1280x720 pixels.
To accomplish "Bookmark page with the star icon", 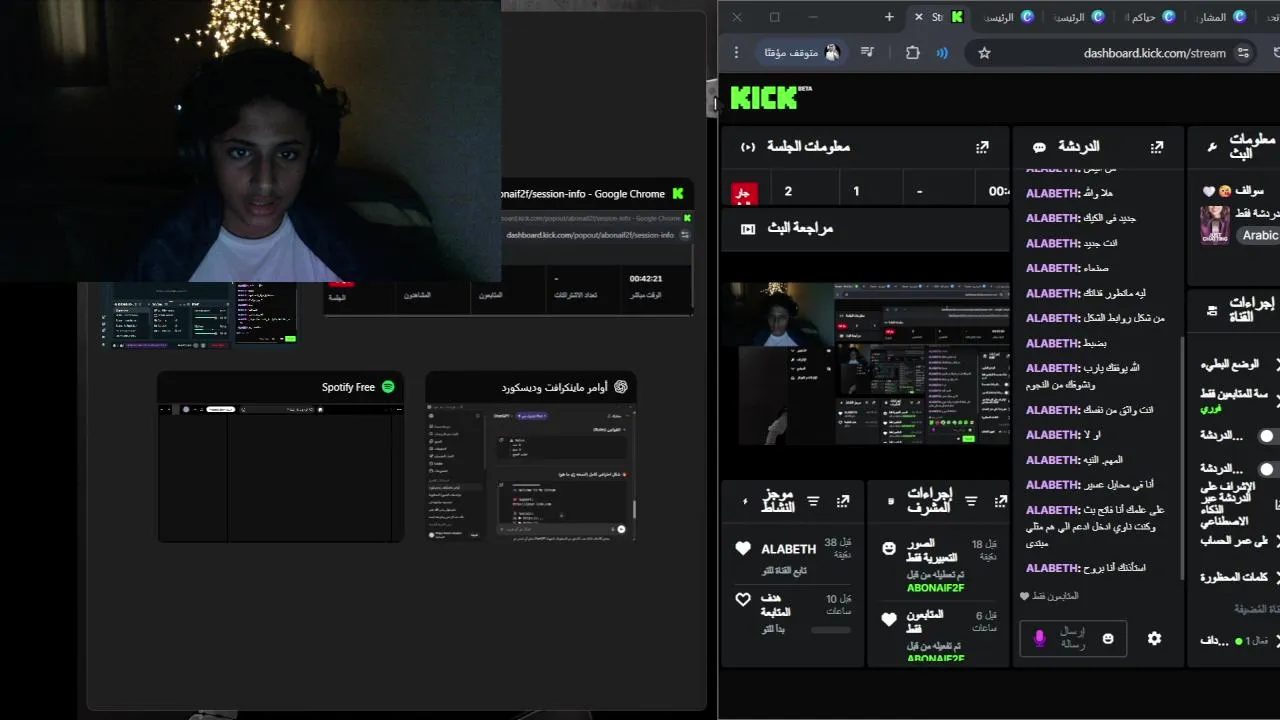I will [984, 53].
